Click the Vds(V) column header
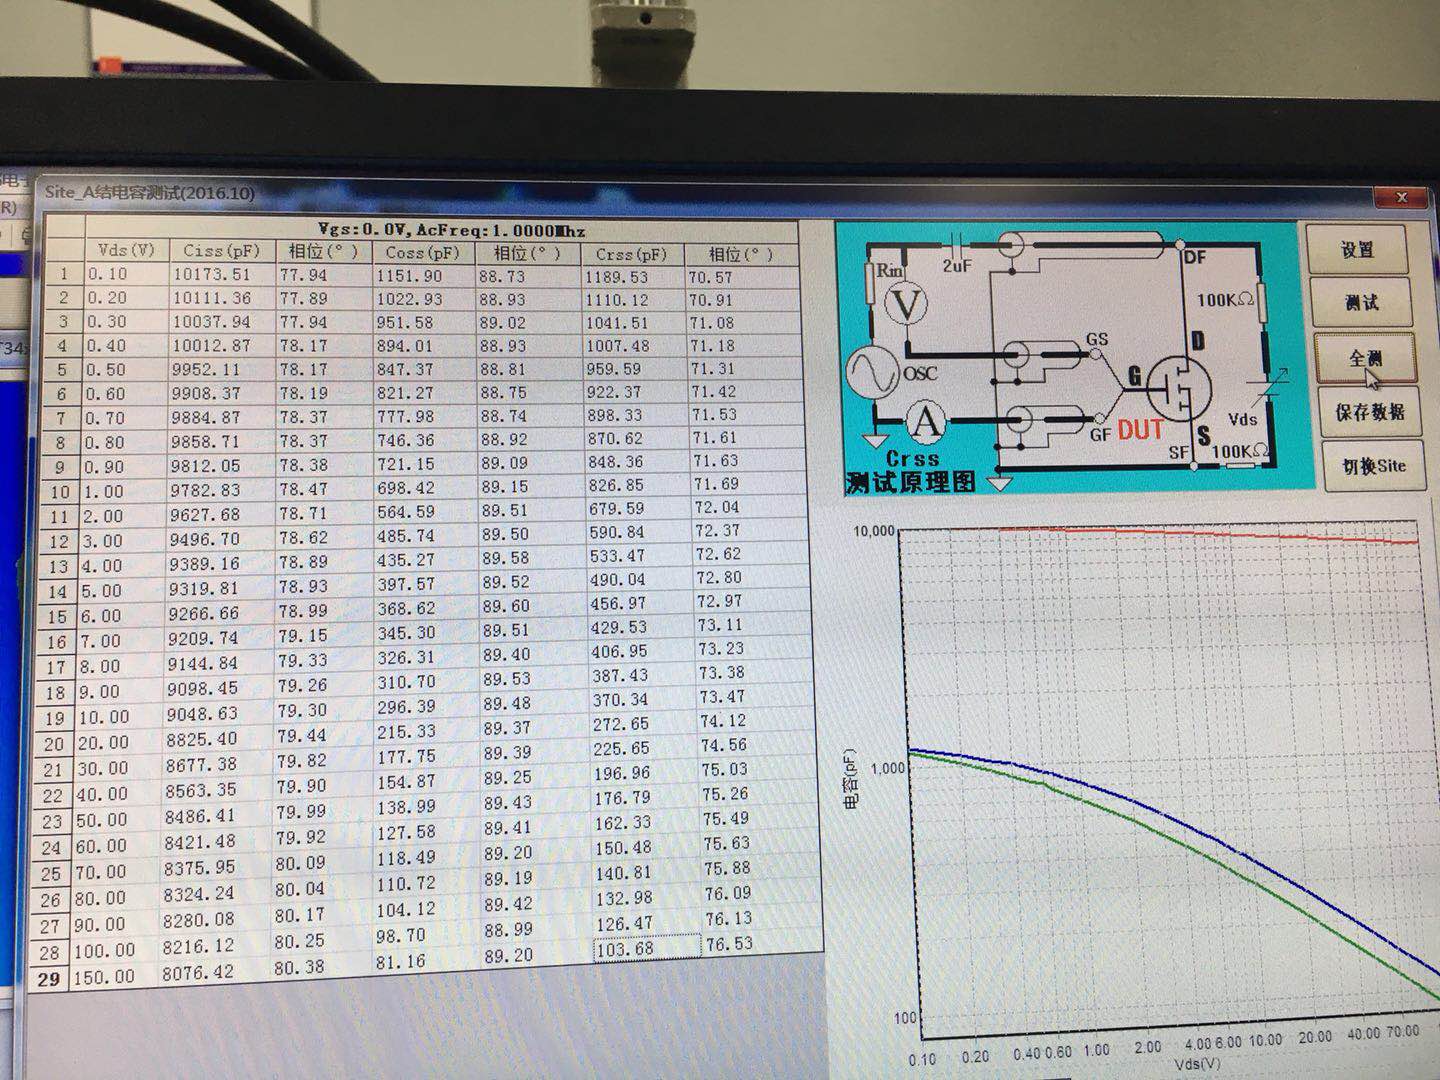 pos(126,250)
